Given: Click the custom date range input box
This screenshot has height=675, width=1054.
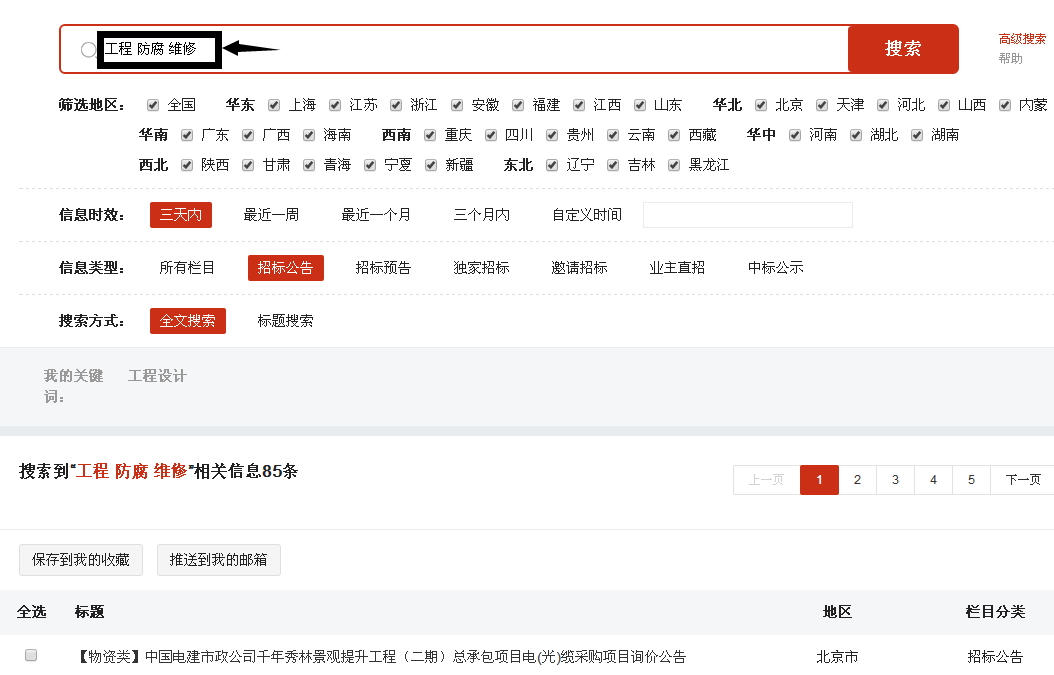Looking at the screenshot, I should click(x=747, y=215).
